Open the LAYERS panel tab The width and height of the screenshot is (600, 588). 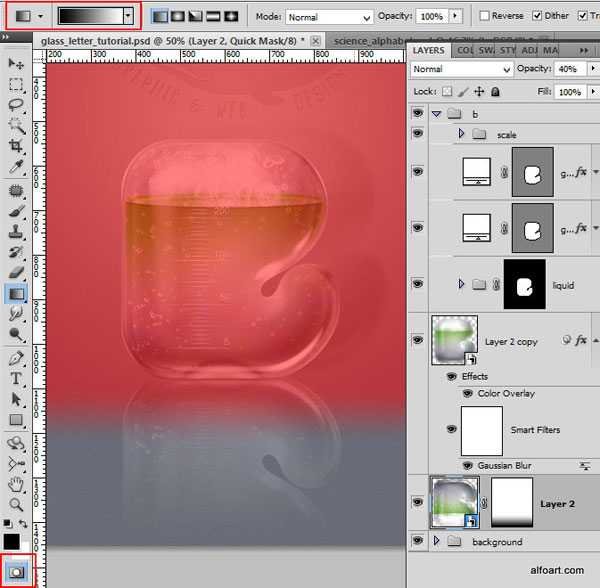[429, 50]
